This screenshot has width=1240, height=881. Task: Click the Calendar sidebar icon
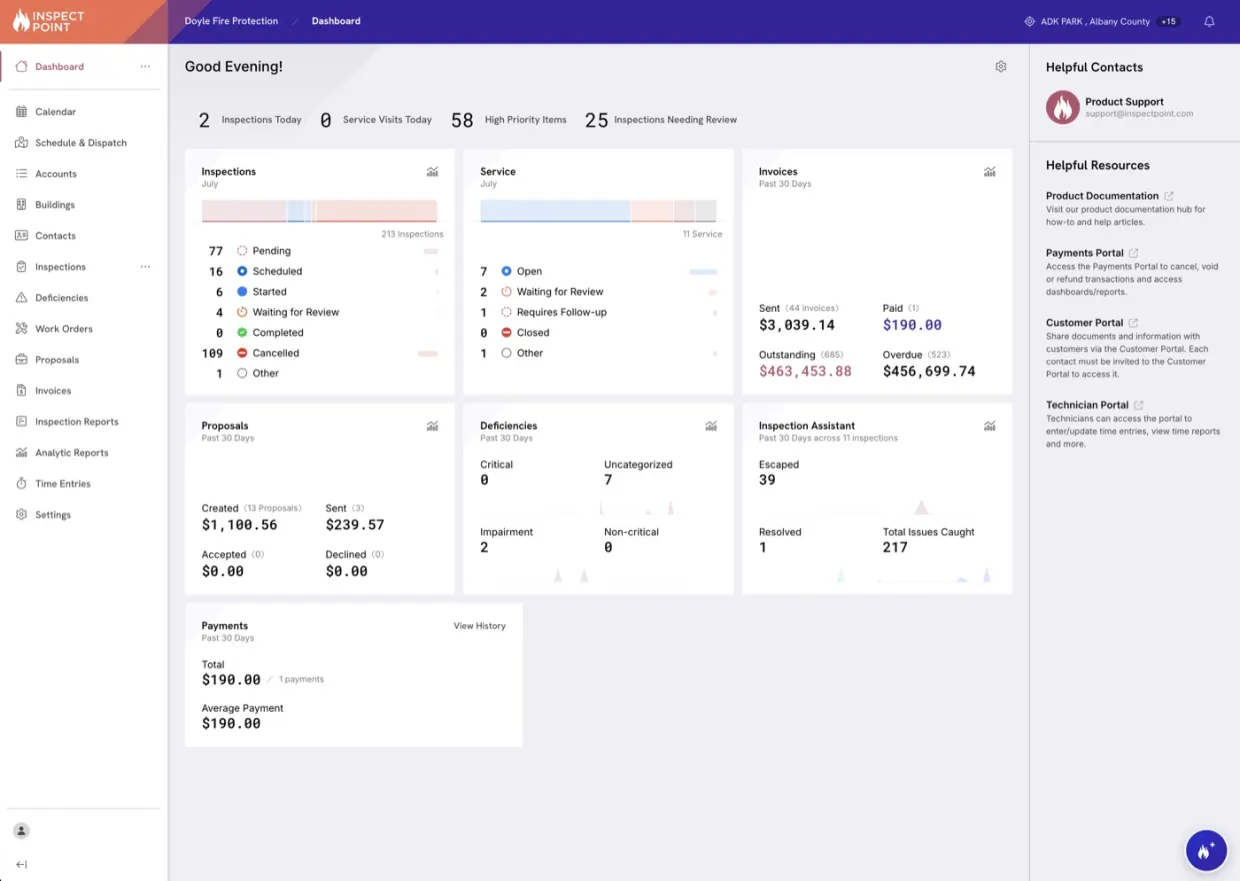point(21,112)
